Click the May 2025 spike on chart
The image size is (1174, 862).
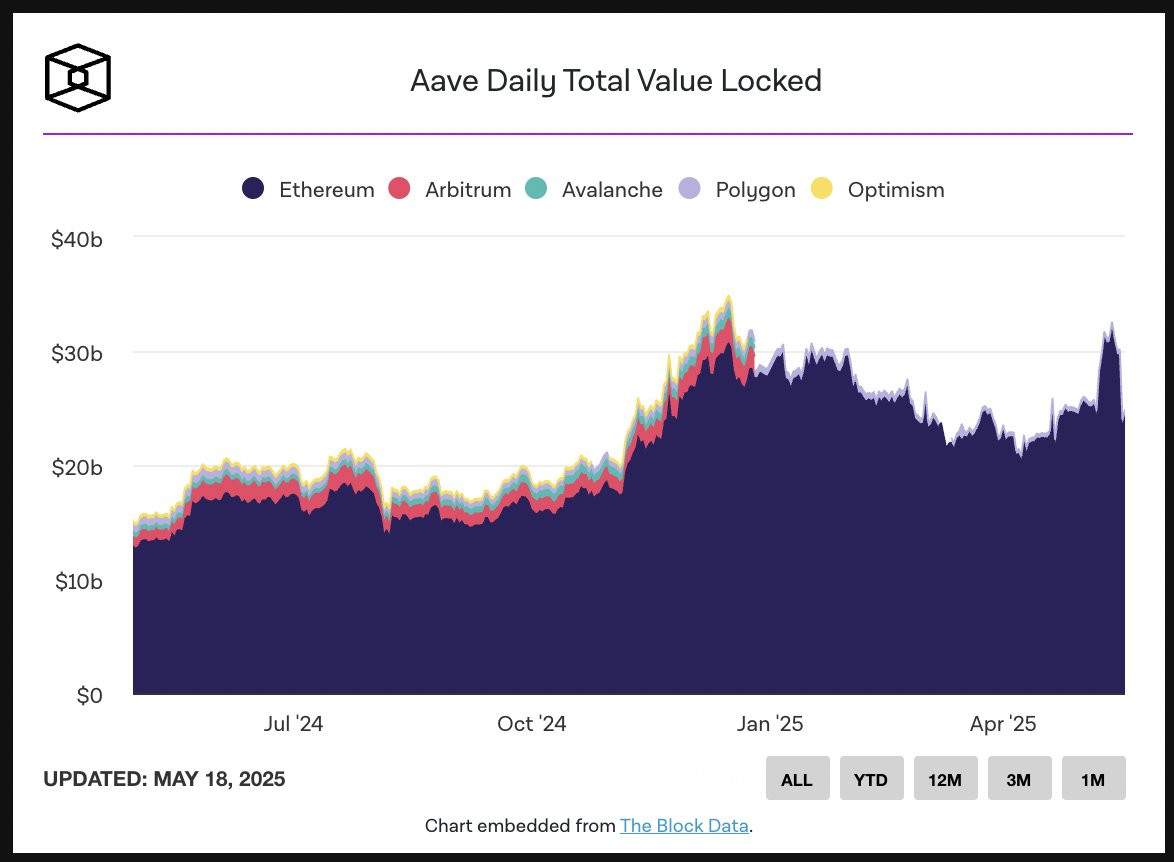click(1112, 324)
